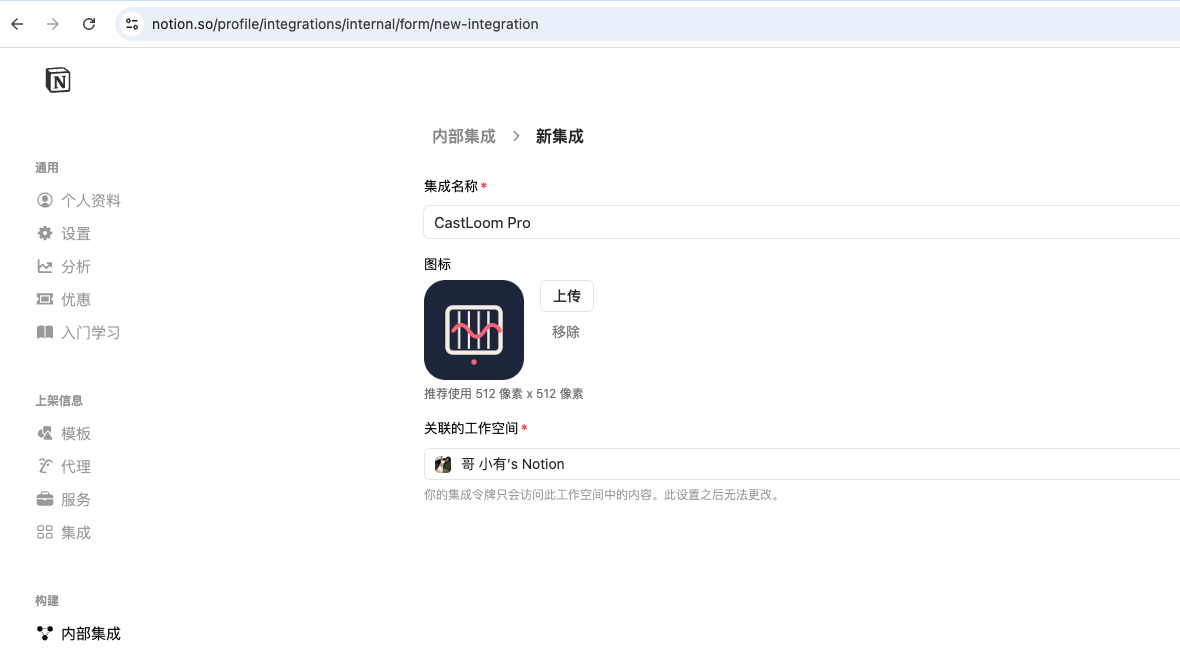Image resolution: width=1180 pixels, height=661 pixels.
Task: Click the 集成名称 field with CastLoom Pro
Action: tap(801, 222)
